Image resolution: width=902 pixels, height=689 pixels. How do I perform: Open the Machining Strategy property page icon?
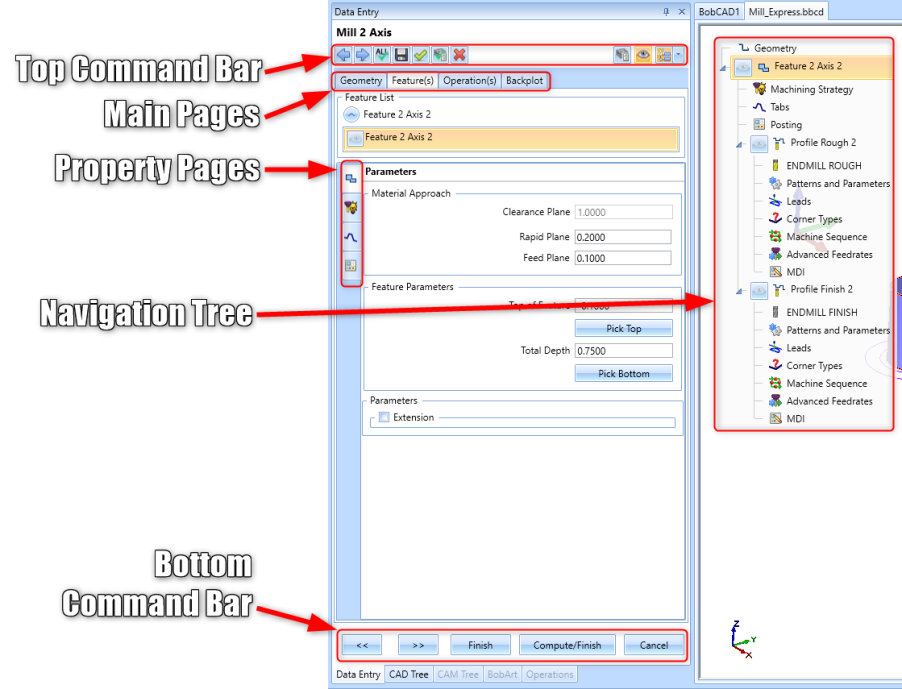351,207
